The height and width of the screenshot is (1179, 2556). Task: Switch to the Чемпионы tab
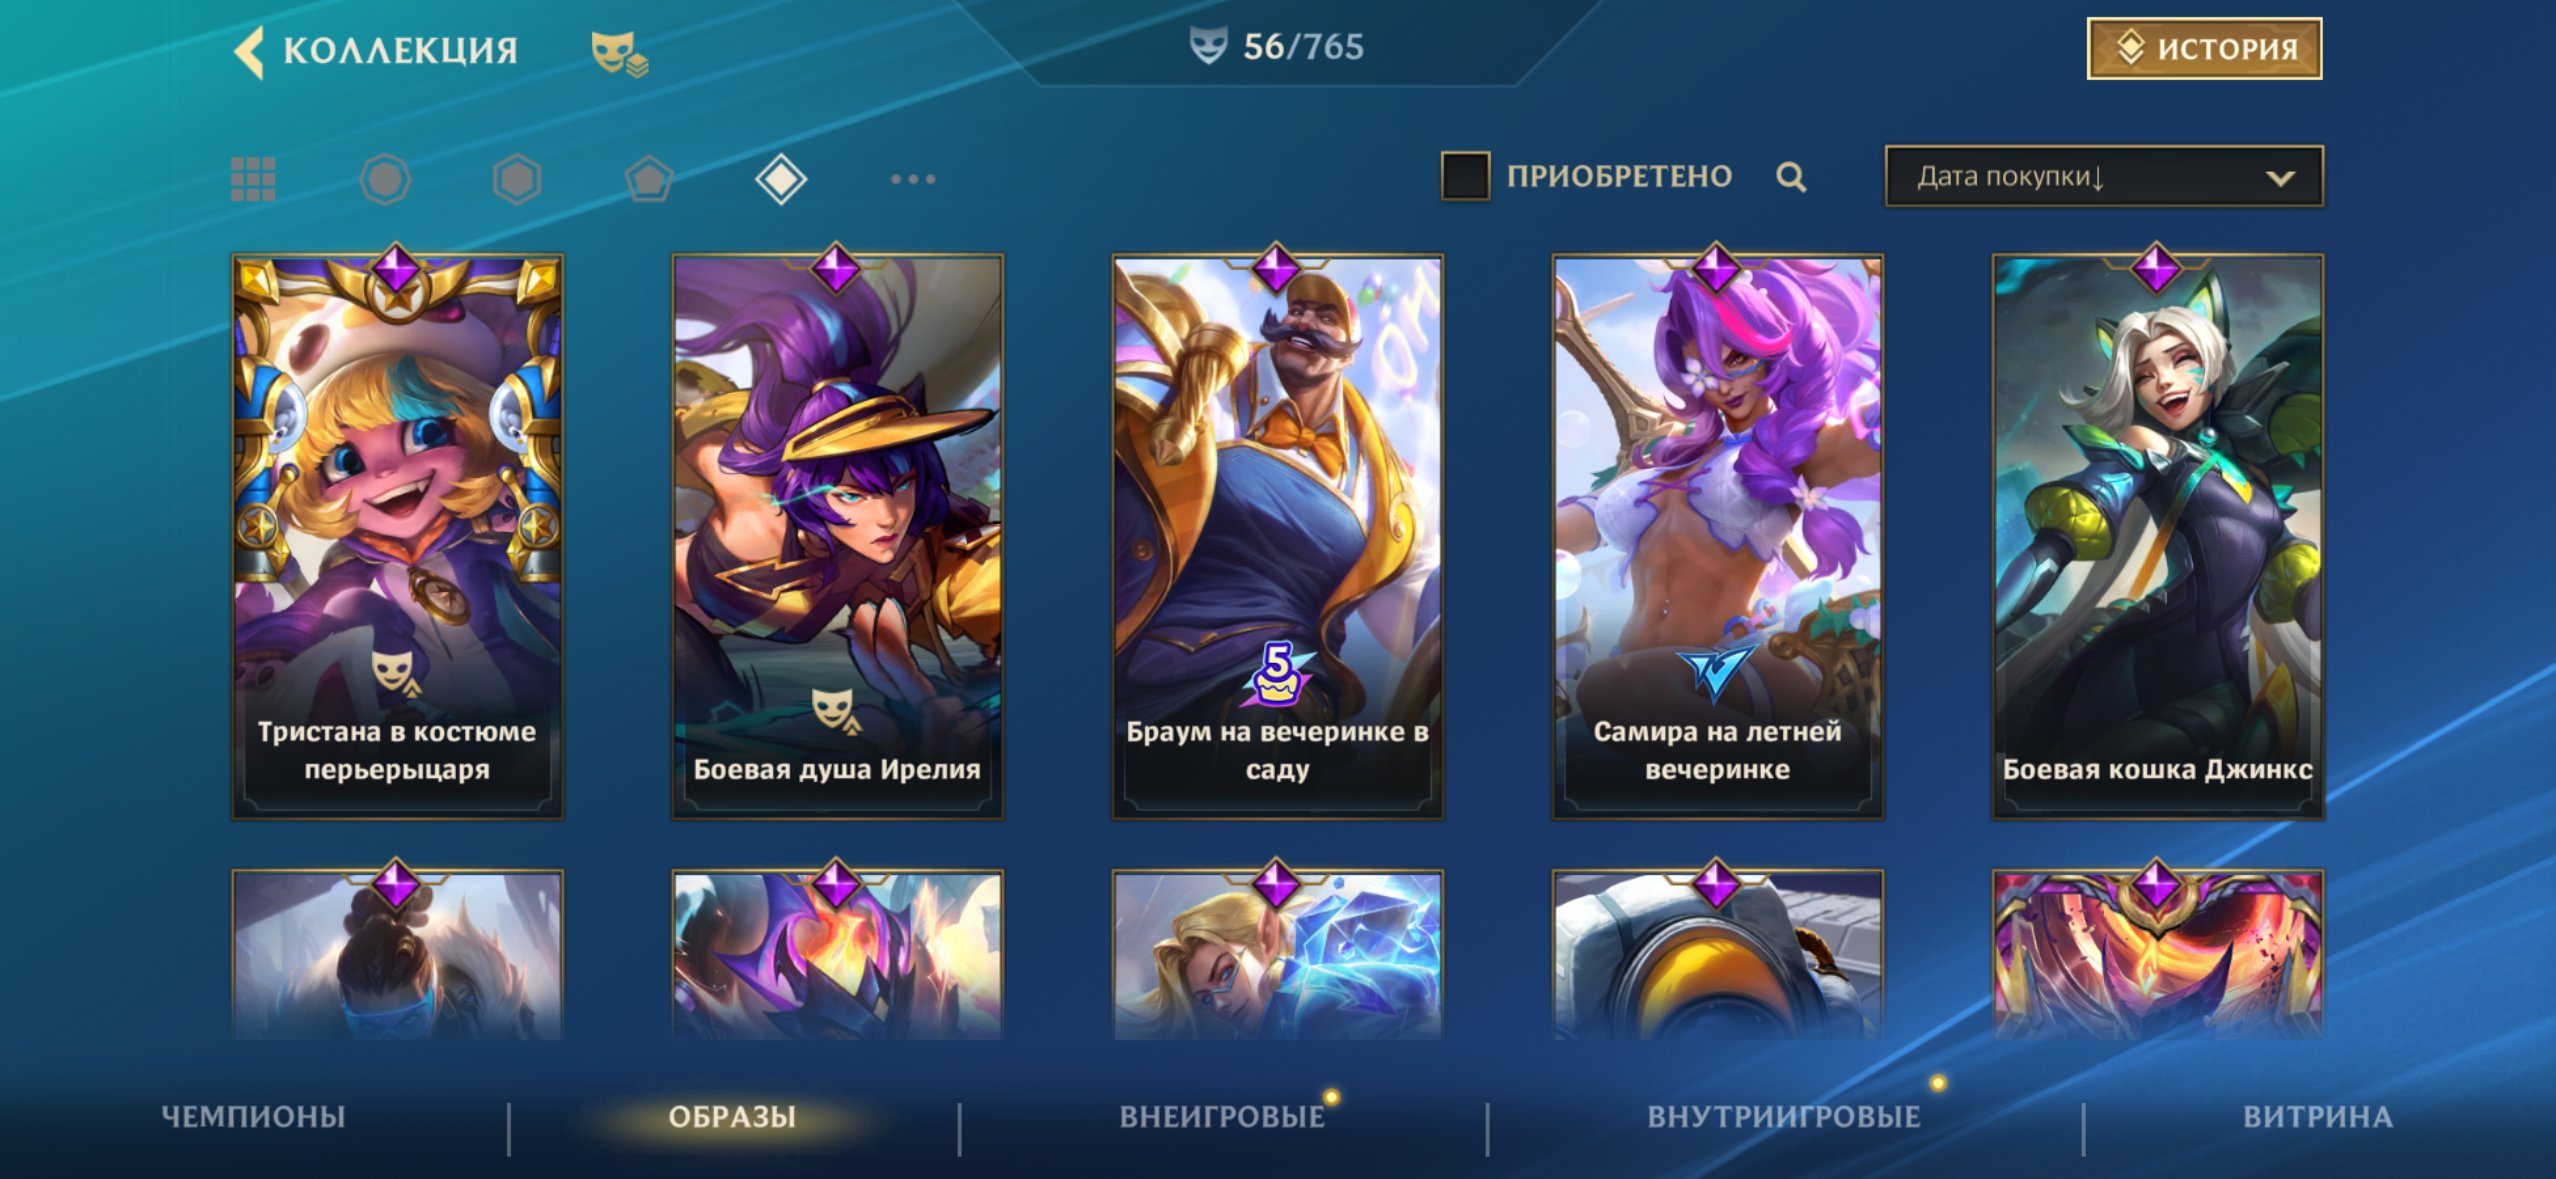point(253,1116)
